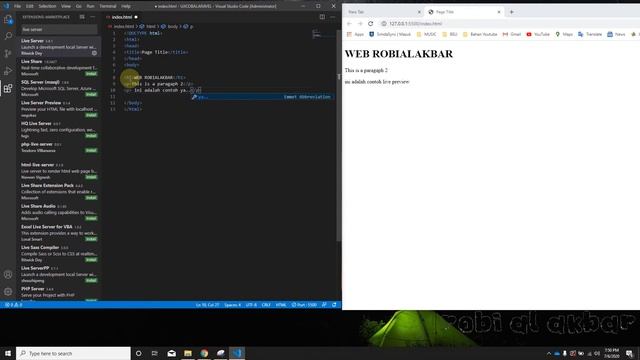
Task: Select the Excel Live Server for VBA entry
Action: 59,233
